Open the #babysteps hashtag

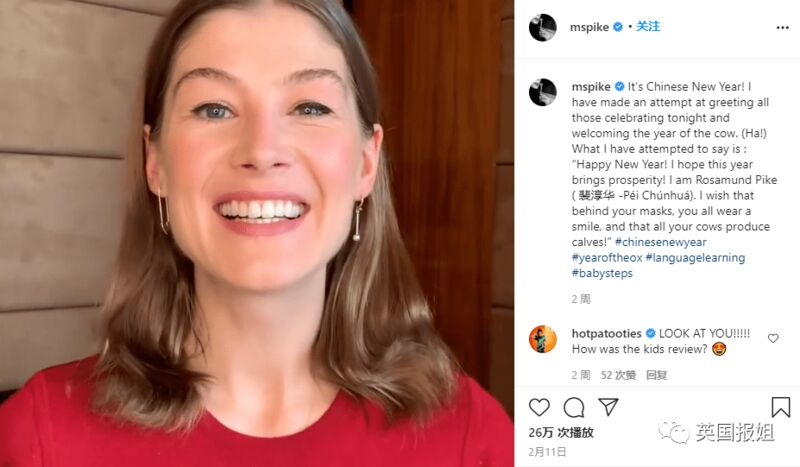click(602, 273)
